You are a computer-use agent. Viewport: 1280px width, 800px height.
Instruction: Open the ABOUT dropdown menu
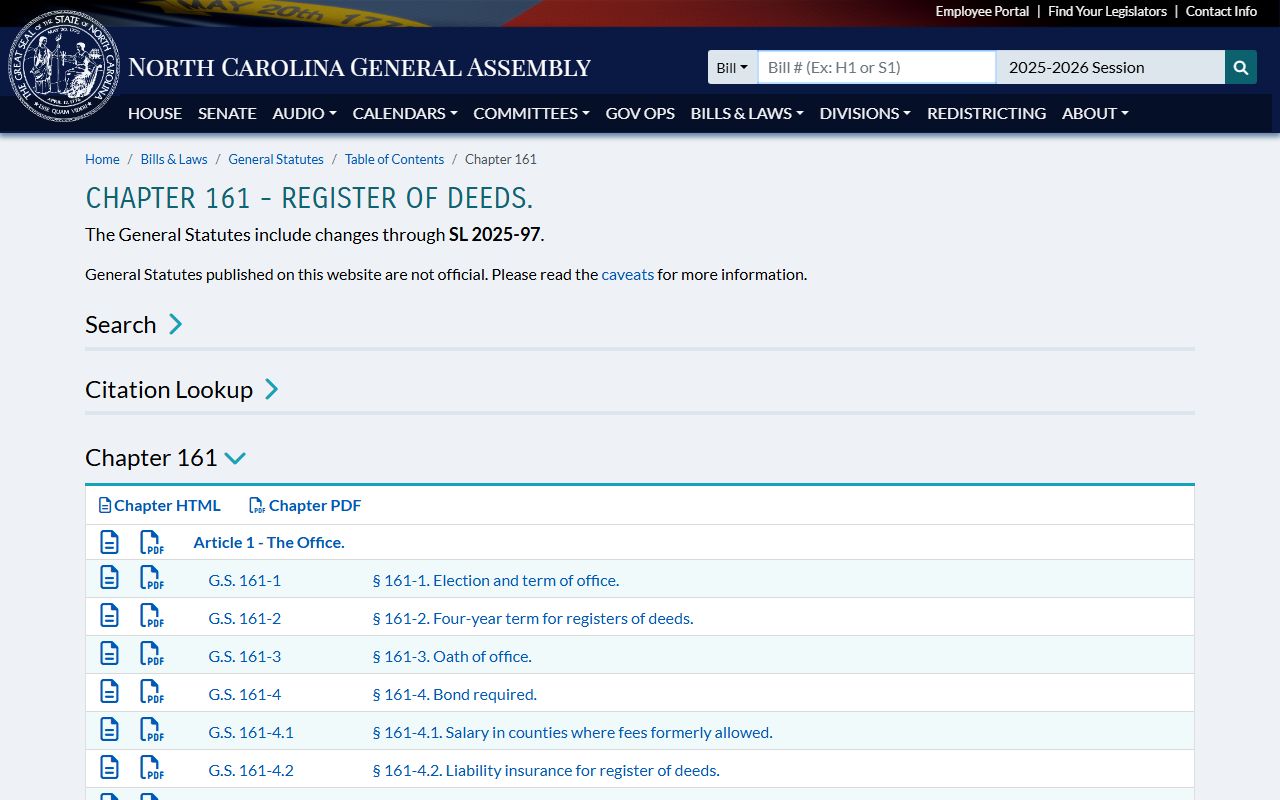1095,113
